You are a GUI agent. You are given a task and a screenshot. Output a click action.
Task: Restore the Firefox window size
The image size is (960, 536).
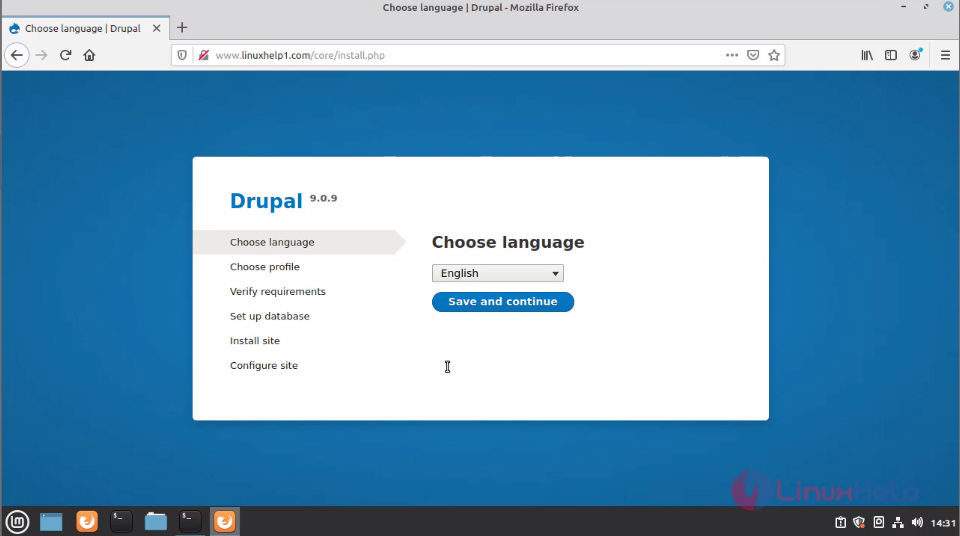tap(926, 7)
